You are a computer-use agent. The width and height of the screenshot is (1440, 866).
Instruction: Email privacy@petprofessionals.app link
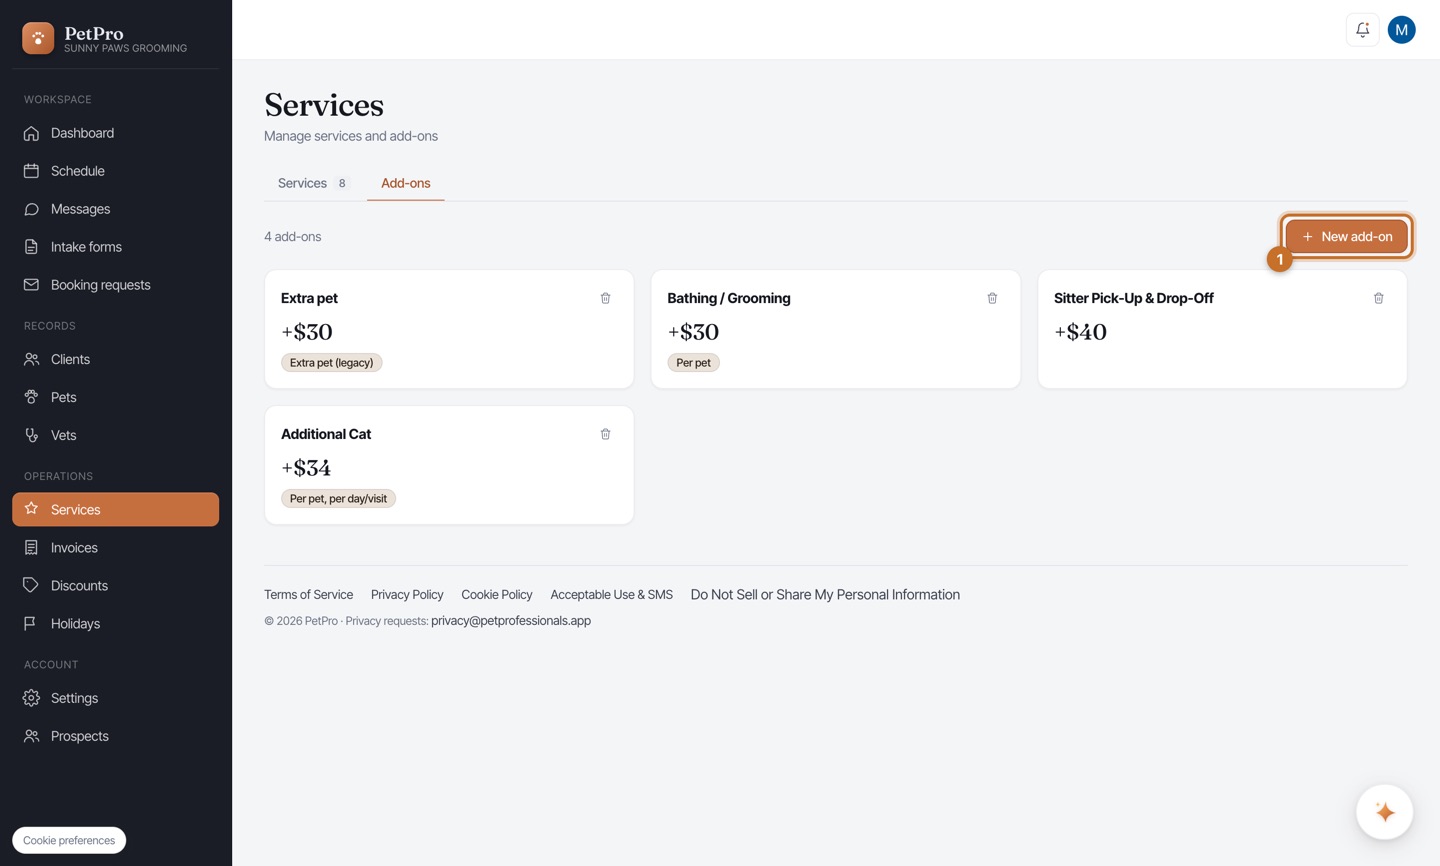pos(511,620)
